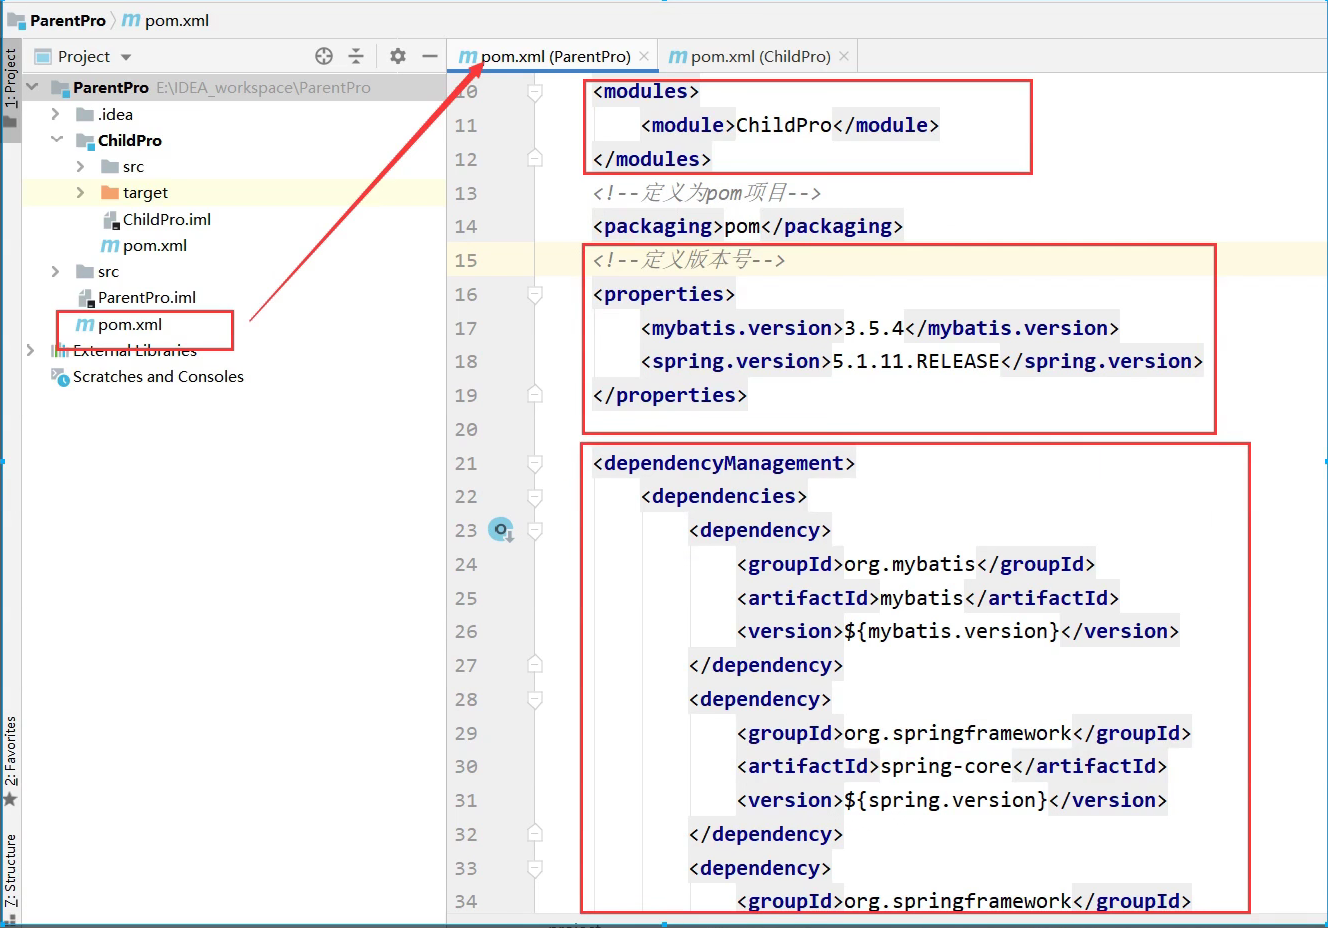This screenshot has width=1328, height=928.
Task: Hide the Project panel with minus icon
Action: (x=430, y=56)
